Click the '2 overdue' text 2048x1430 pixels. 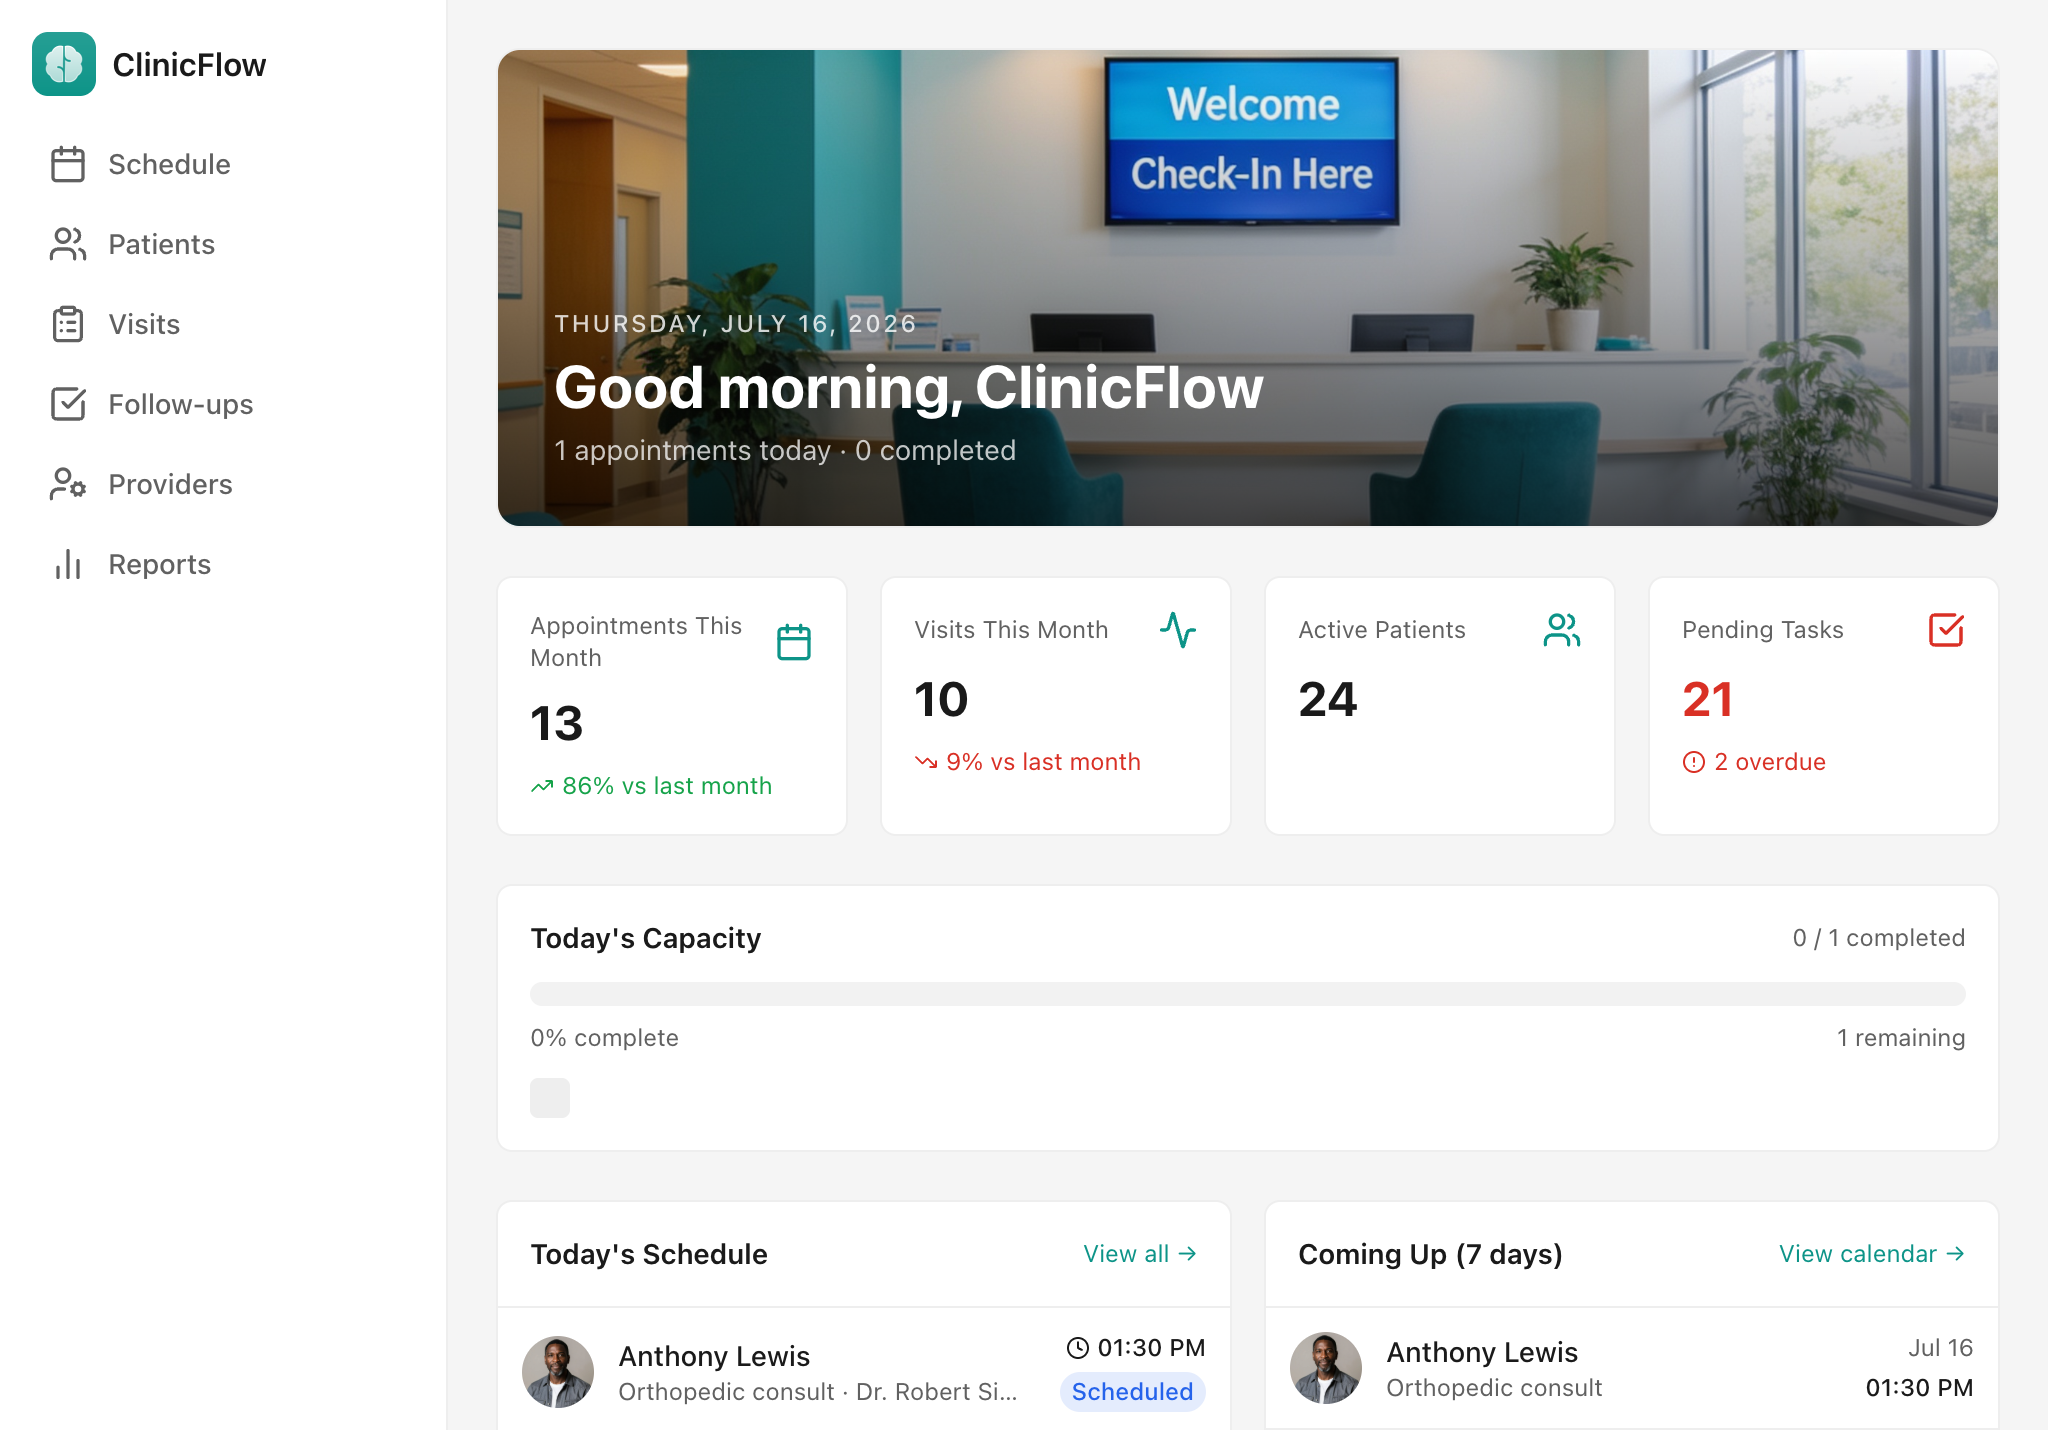point(1770,762)
